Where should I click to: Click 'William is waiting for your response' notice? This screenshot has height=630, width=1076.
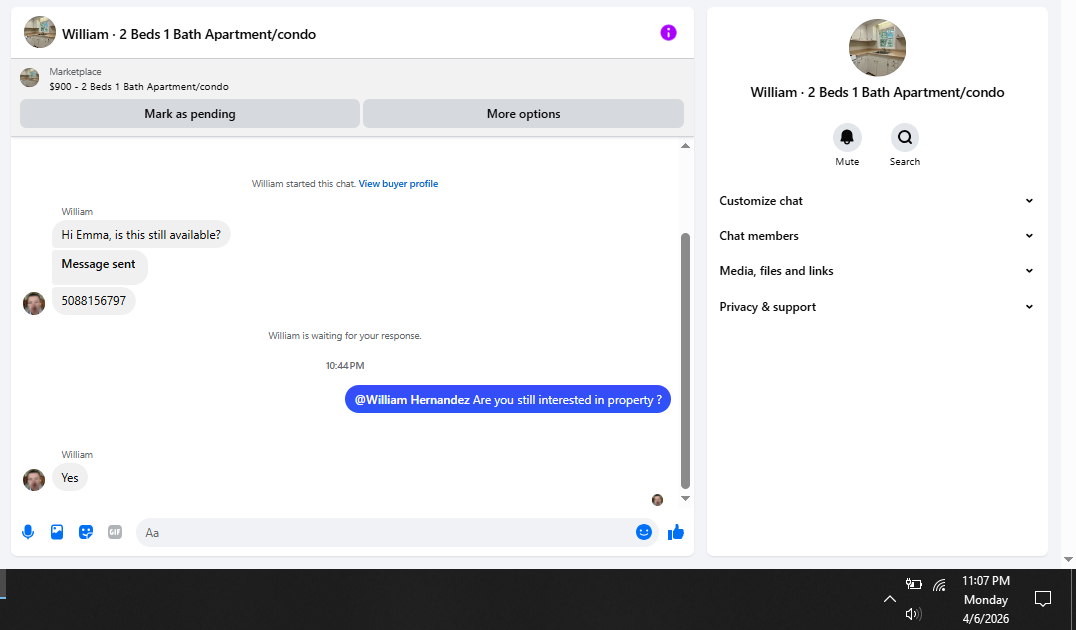click(344, 336)
